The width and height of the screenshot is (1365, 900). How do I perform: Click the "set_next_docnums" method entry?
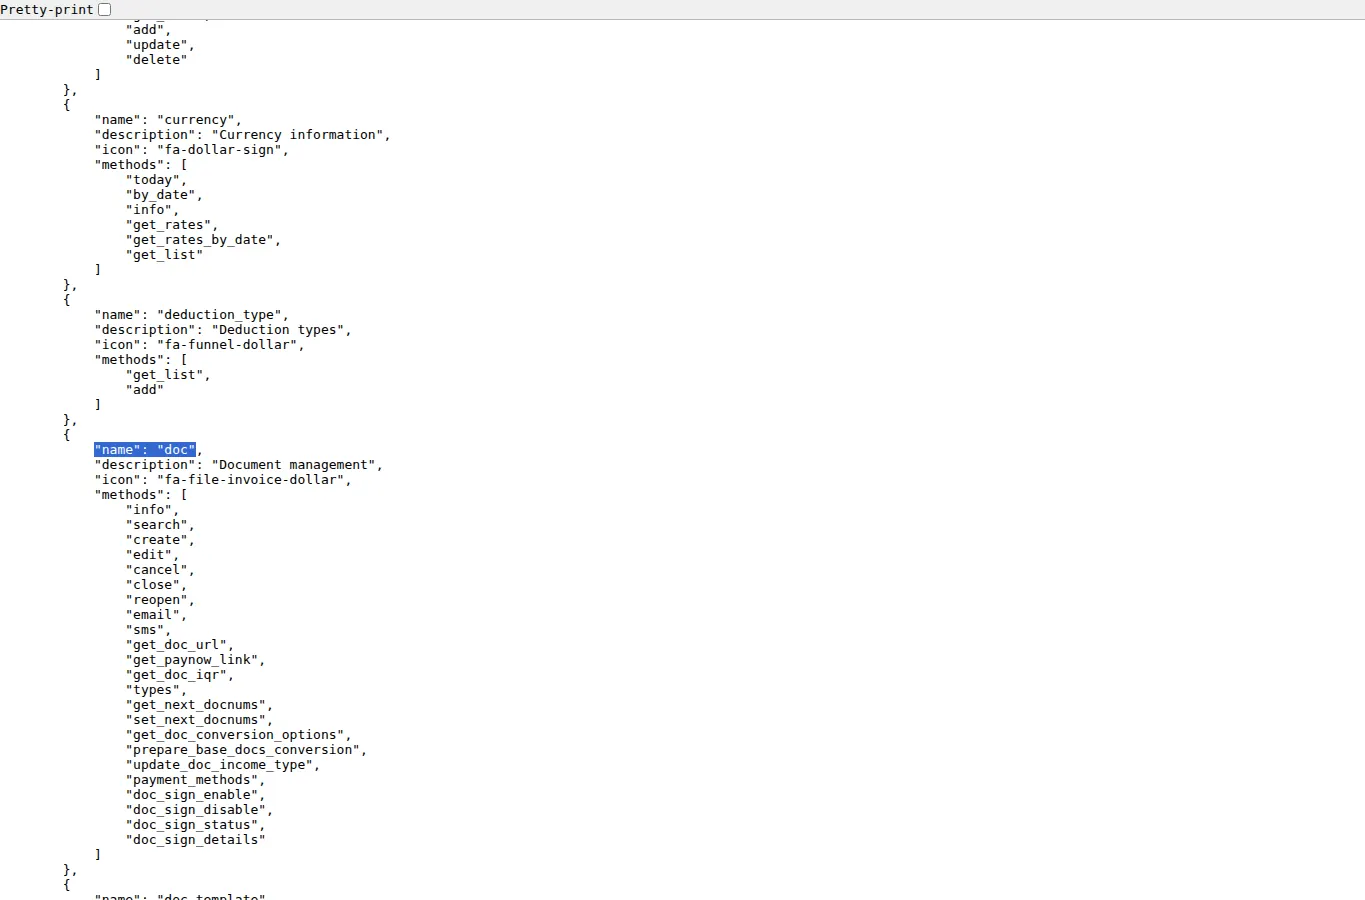point(195,720)
